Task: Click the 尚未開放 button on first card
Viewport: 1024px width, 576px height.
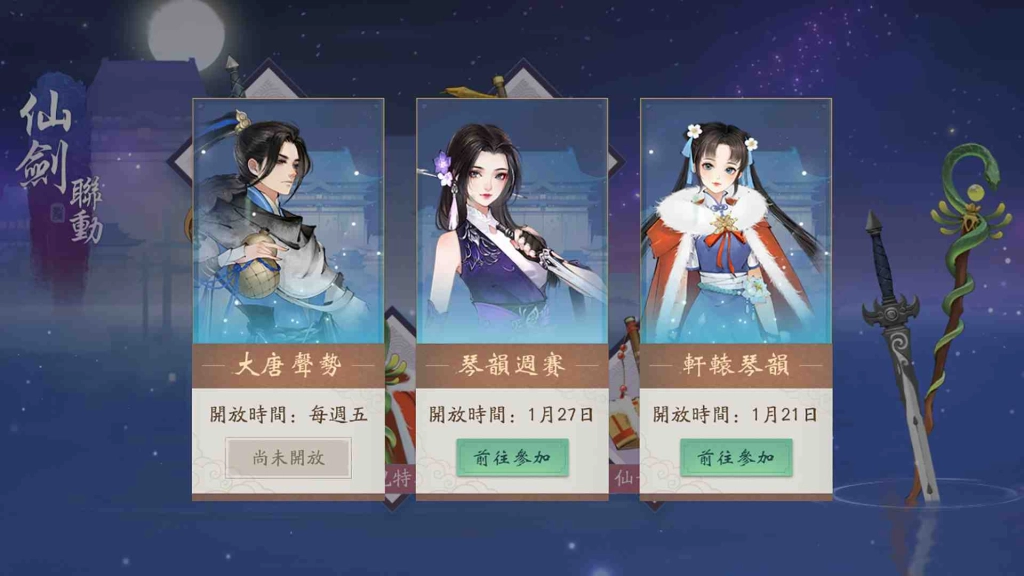Action: click(288, 458)
